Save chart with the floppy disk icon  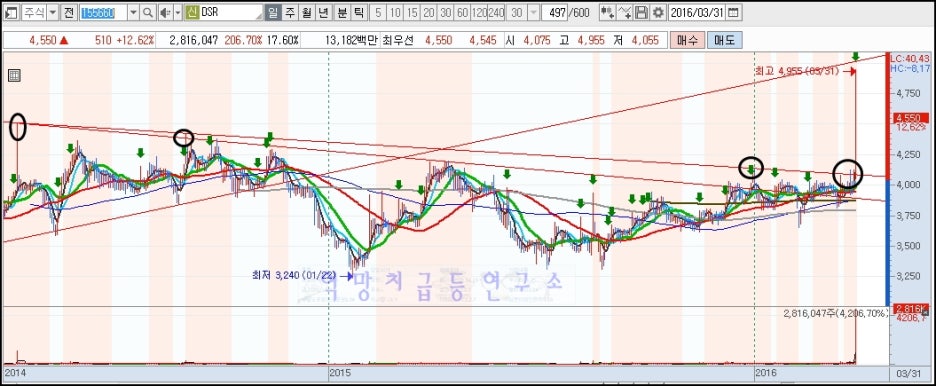pyautogui.click(x=641, y=12)
